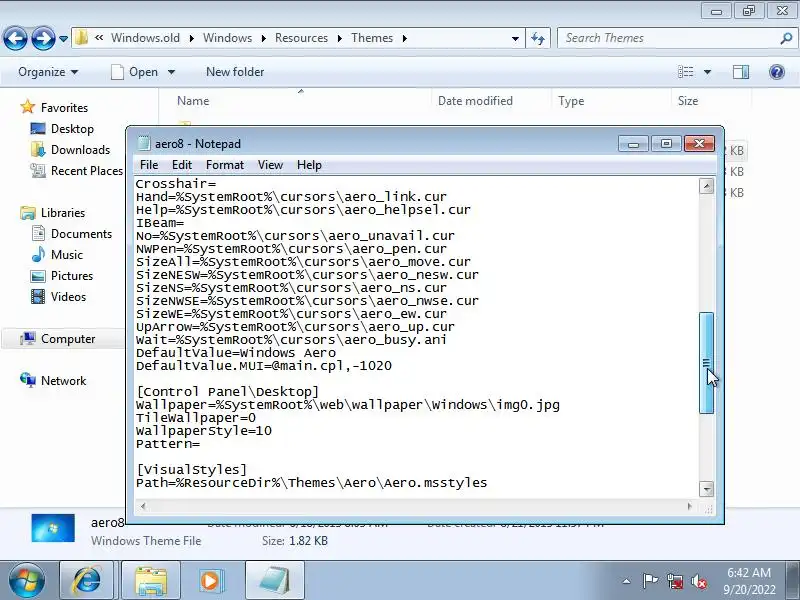This screenshot has height=600, width=800.
Task: Open Notepad Edit menu
Action: [x=182, y=165]
